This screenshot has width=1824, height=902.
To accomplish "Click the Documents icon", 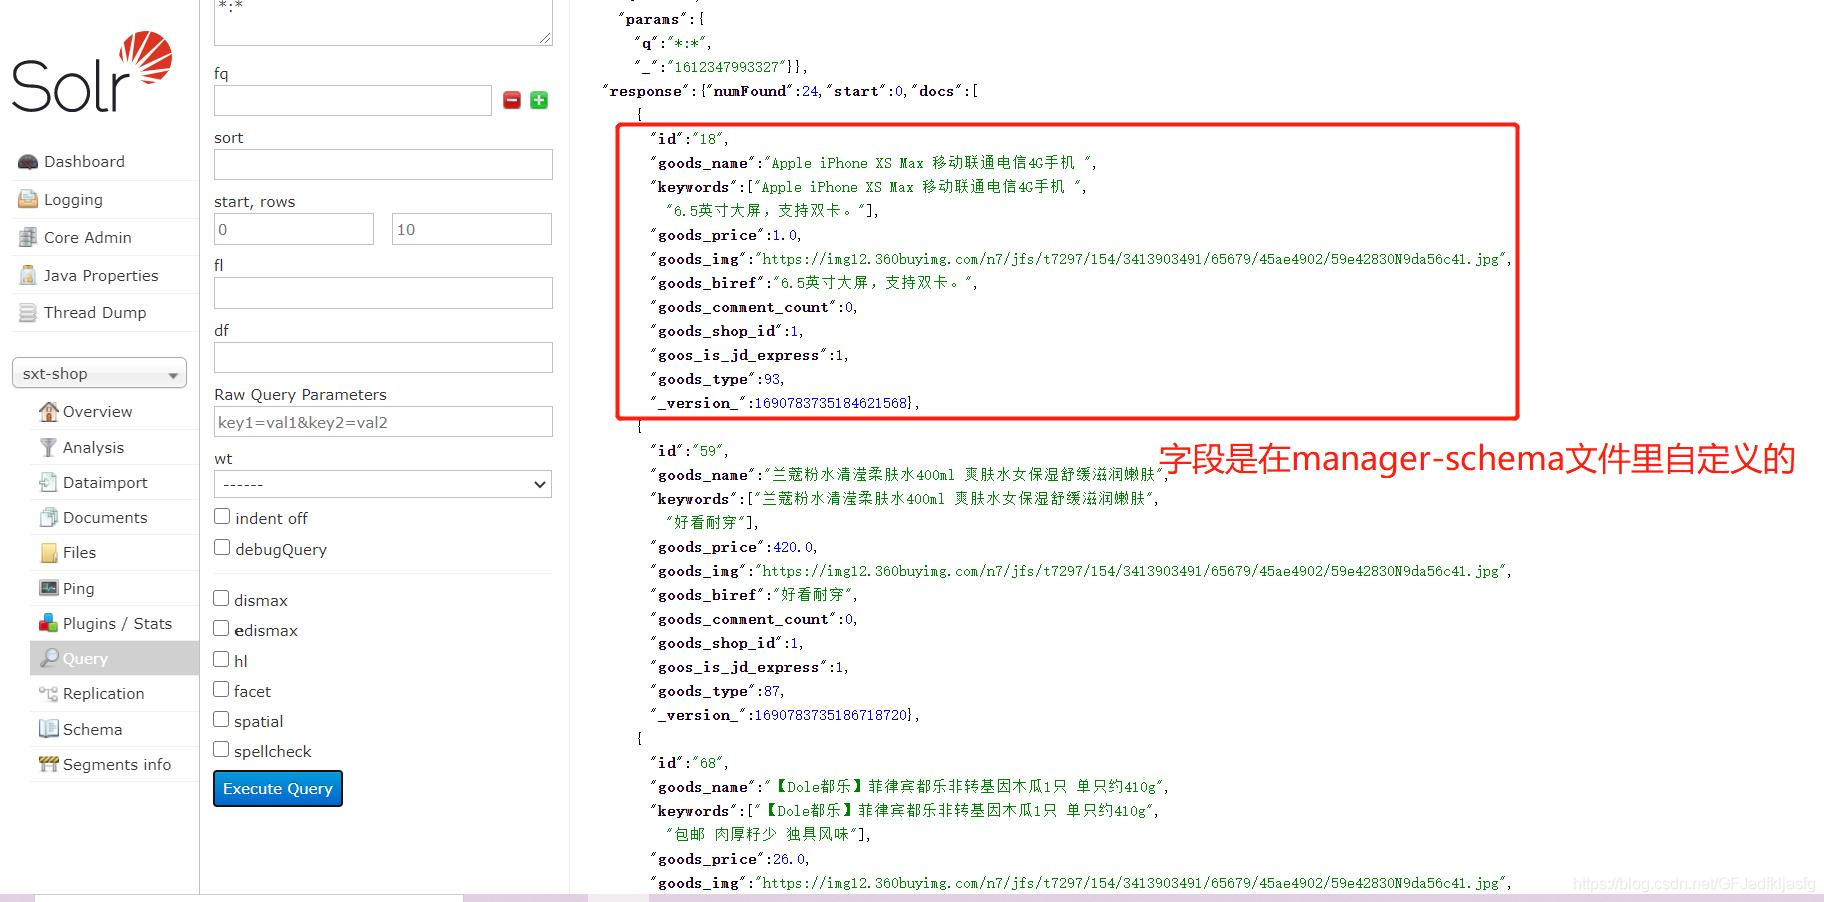I will coord(48,517).
